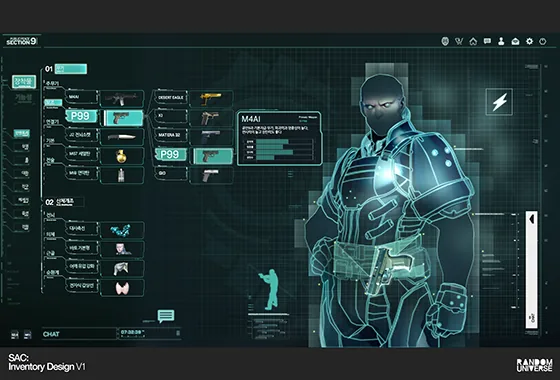The image size is (560, 380).
Task: Click name label left of knife thumbnail
Action: (x=82, y=135)
